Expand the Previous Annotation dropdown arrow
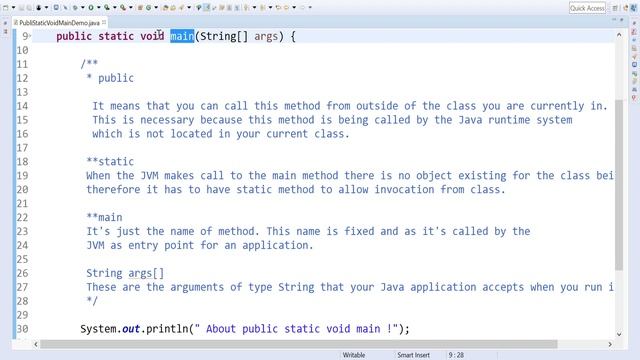This screenshot has width=640, height=360. click(x=270, y=8)
